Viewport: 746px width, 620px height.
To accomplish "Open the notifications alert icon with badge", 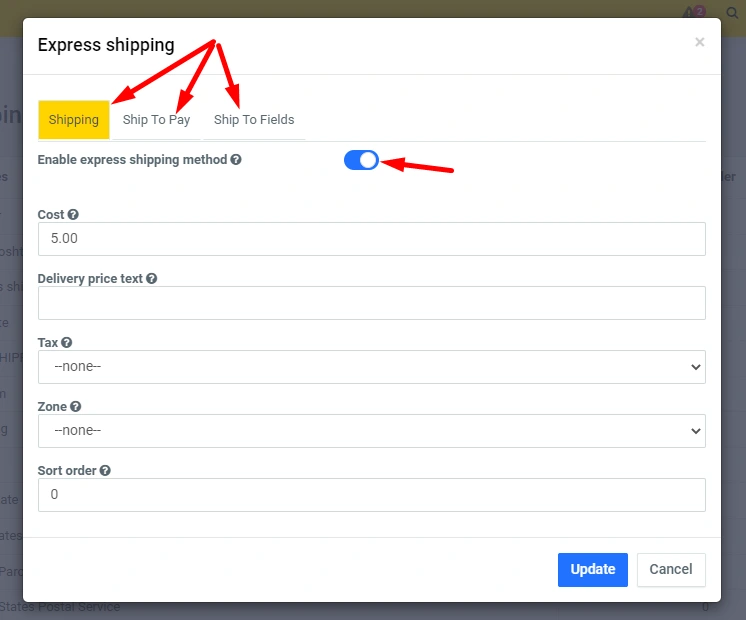I will [x=691, y=13].
